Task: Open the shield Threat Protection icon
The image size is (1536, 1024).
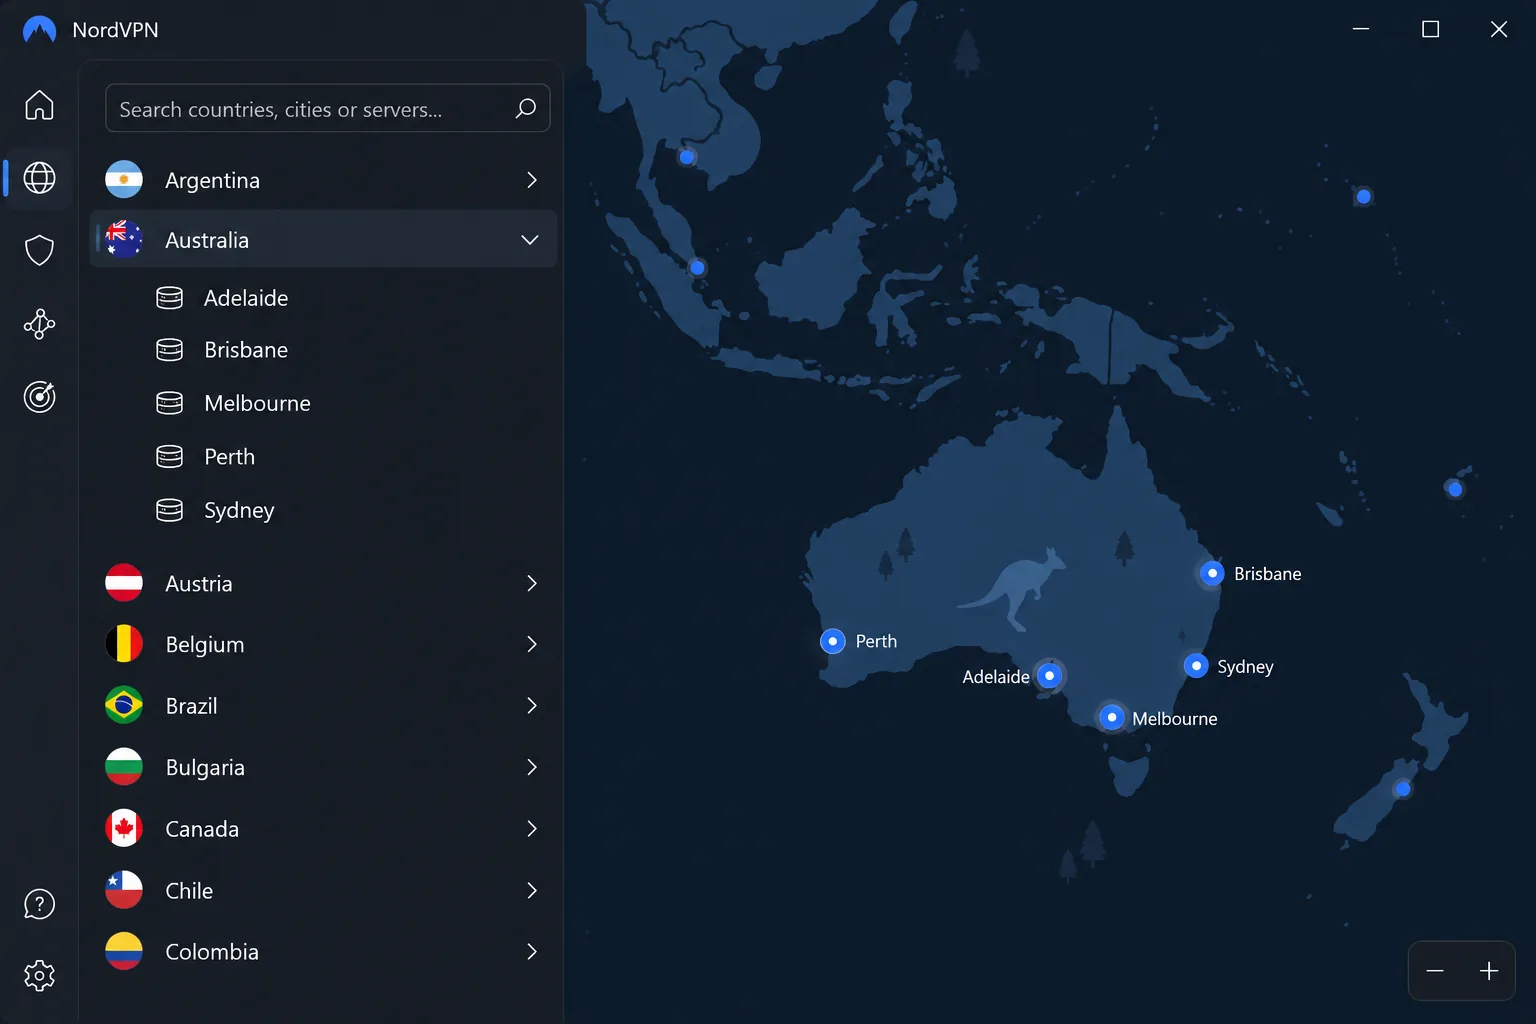Action: pyautogui.click(x=39, y=250)
